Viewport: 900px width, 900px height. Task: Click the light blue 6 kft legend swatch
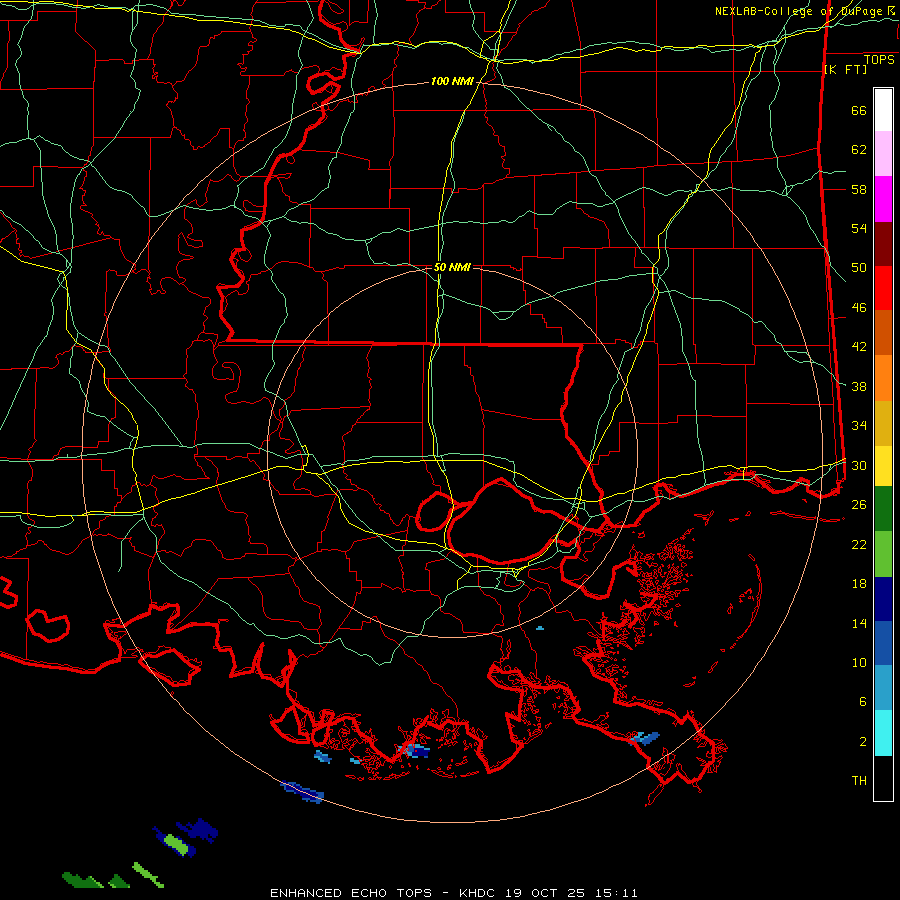pos(883,688)
